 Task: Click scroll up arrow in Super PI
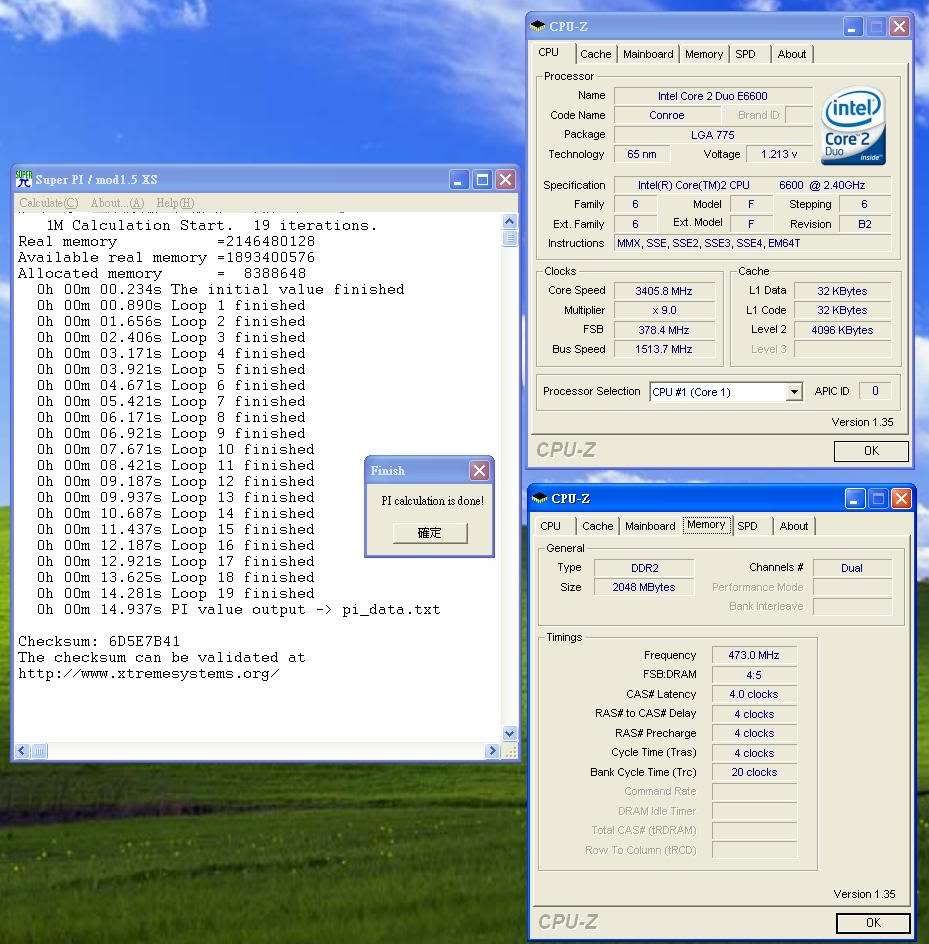509,221
